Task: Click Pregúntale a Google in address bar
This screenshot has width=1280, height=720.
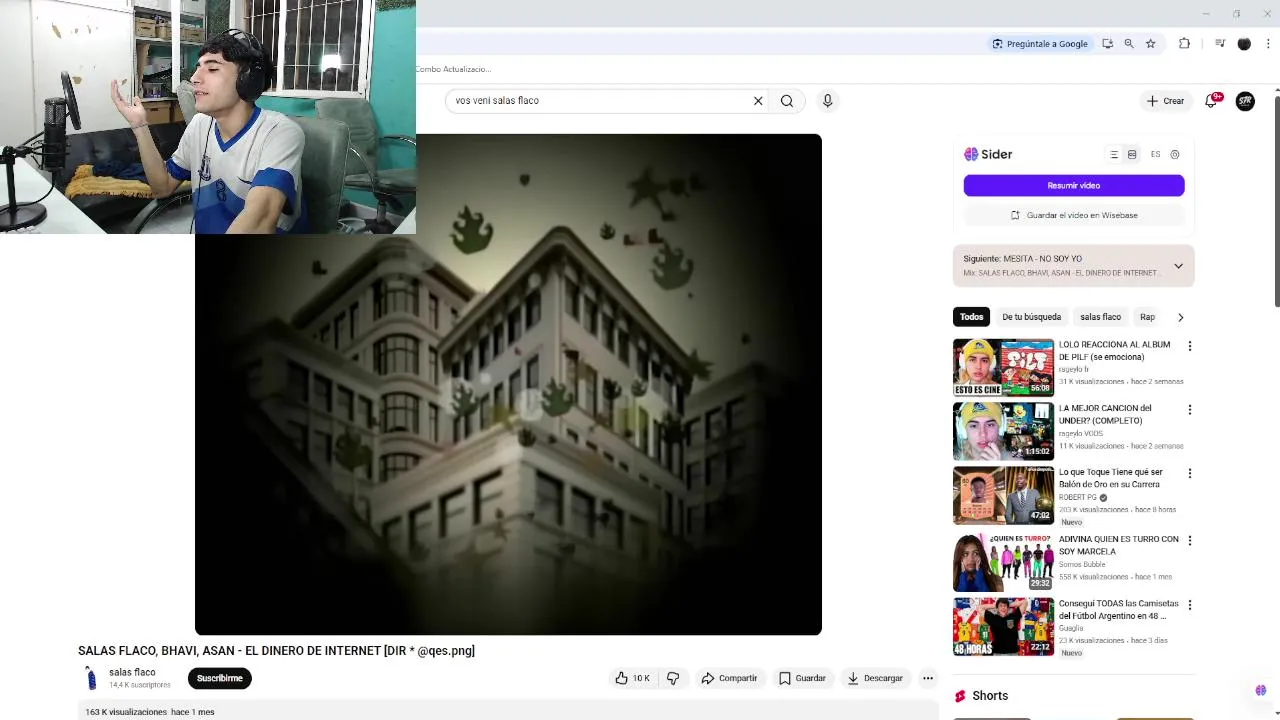Action: (1039, 44)
